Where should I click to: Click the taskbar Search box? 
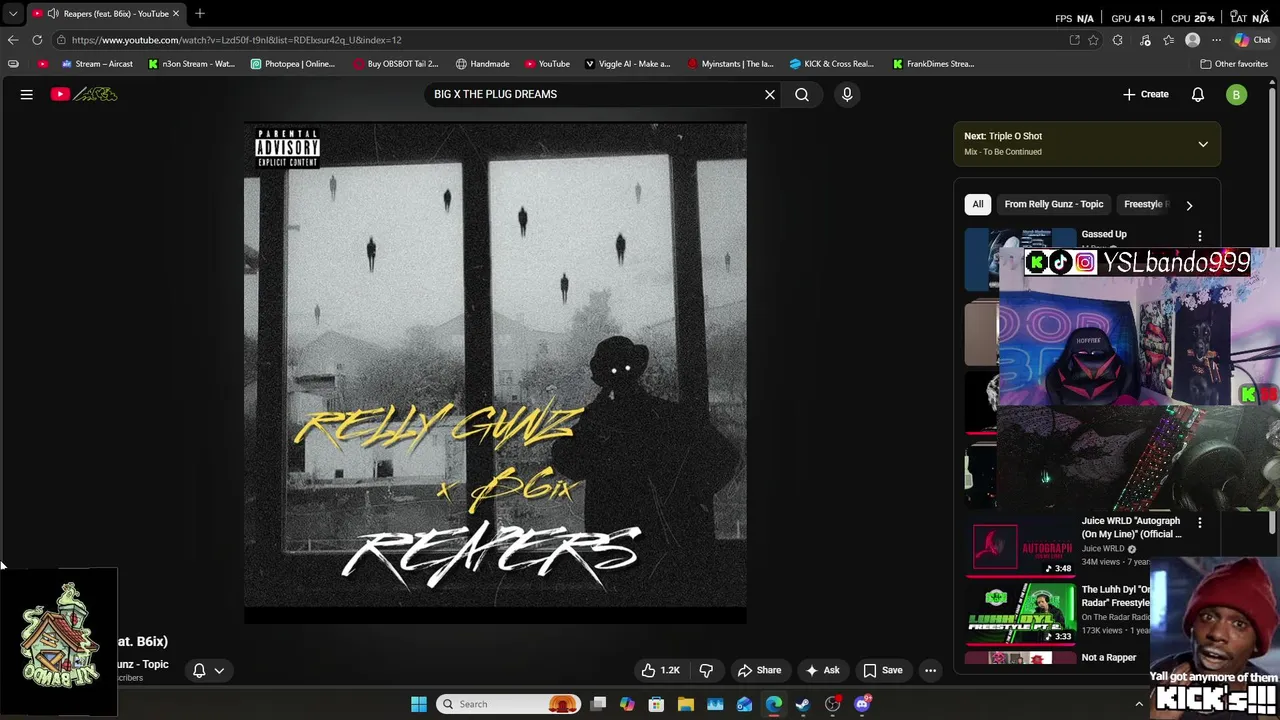tap(510, 704)
